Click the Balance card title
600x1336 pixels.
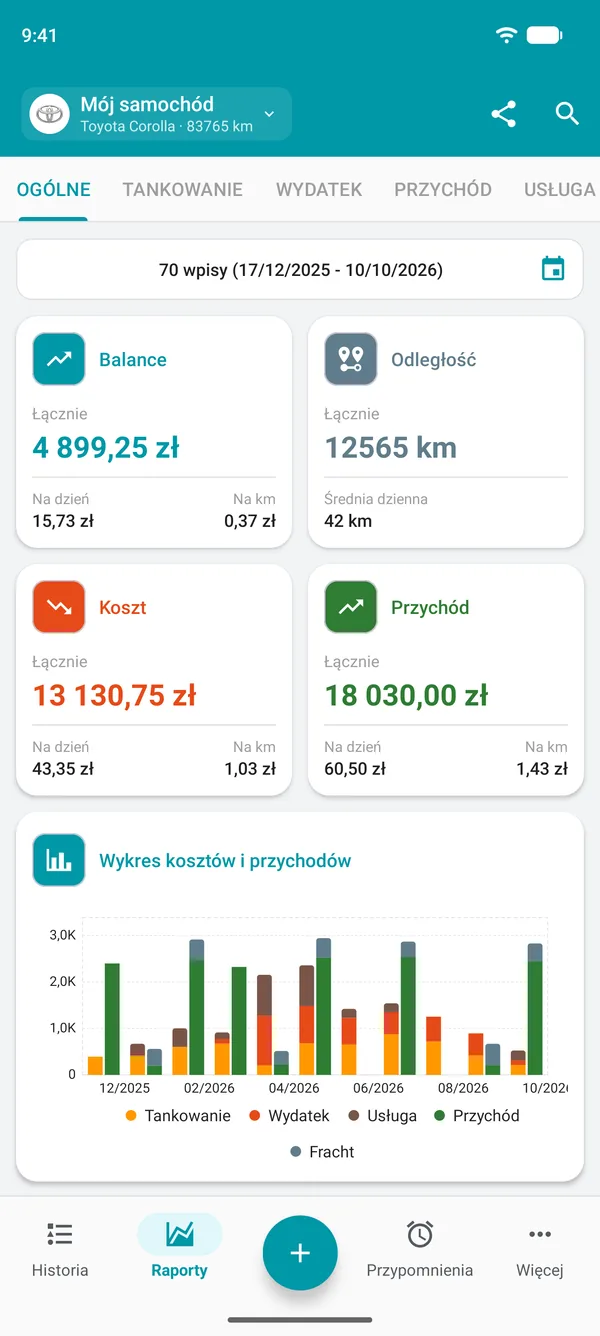pyautogui.click(x=133, y=359)
